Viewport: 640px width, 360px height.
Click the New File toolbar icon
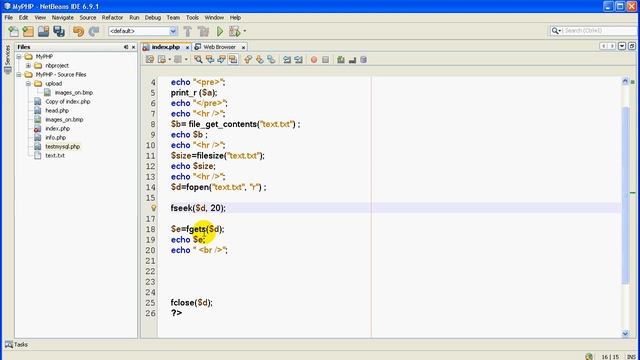pos(13,31)
